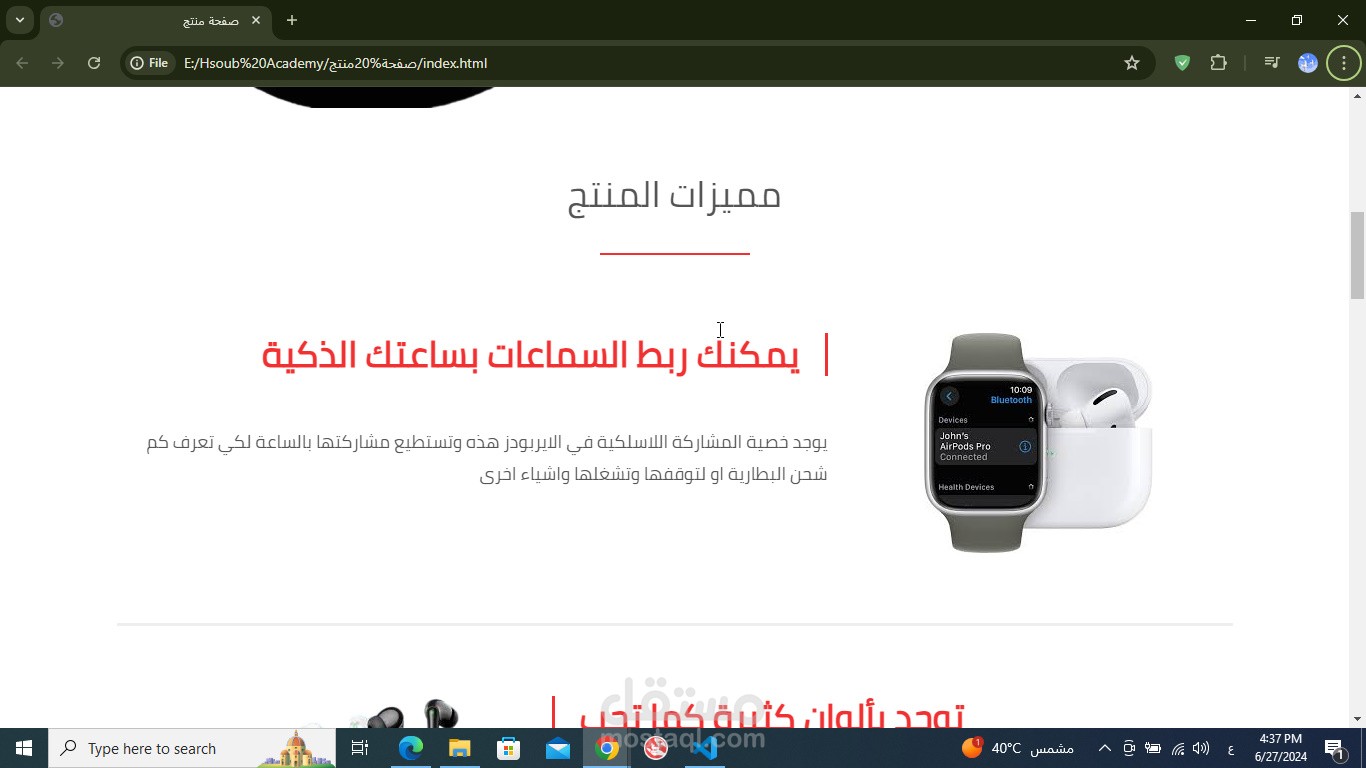Open the 40°C weather widget
1366x768 pixels.
(1018, 748)
